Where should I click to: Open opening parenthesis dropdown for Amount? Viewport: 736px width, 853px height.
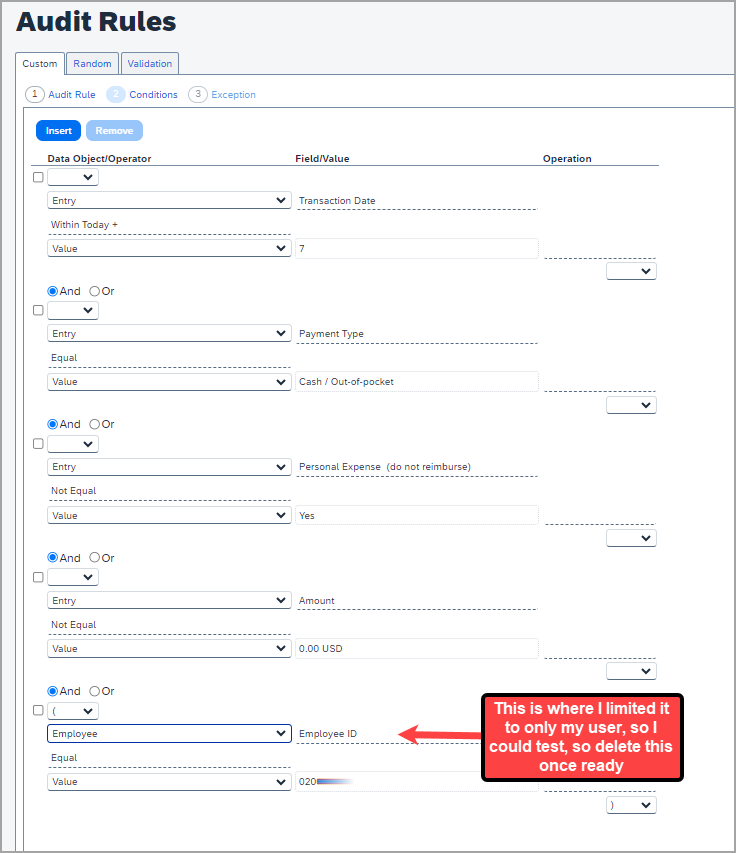(73, 577)
